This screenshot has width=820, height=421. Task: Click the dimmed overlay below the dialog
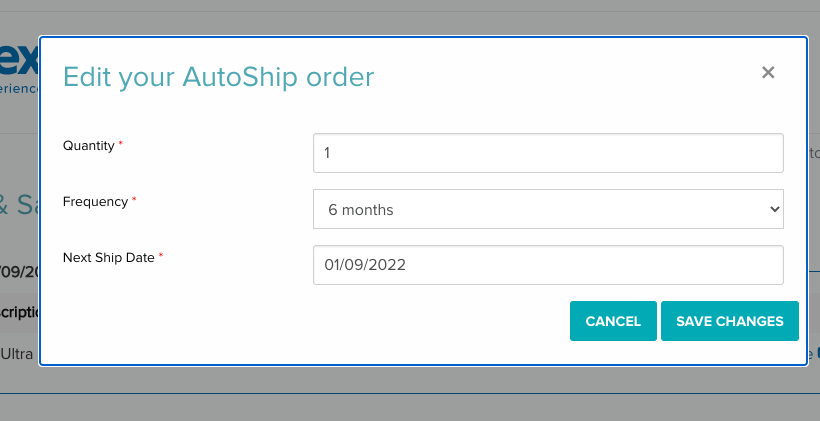tap(410, 405)
